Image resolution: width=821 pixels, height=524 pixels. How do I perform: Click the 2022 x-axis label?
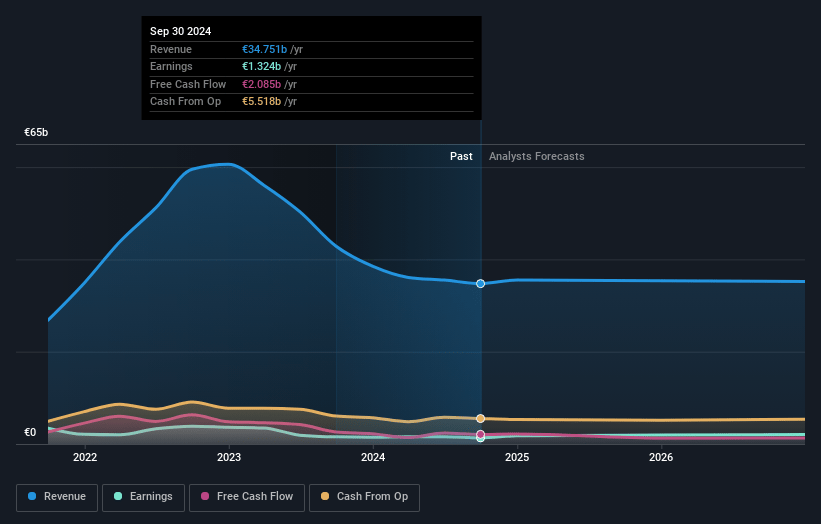pyautogui.click(x=85, y=458)
